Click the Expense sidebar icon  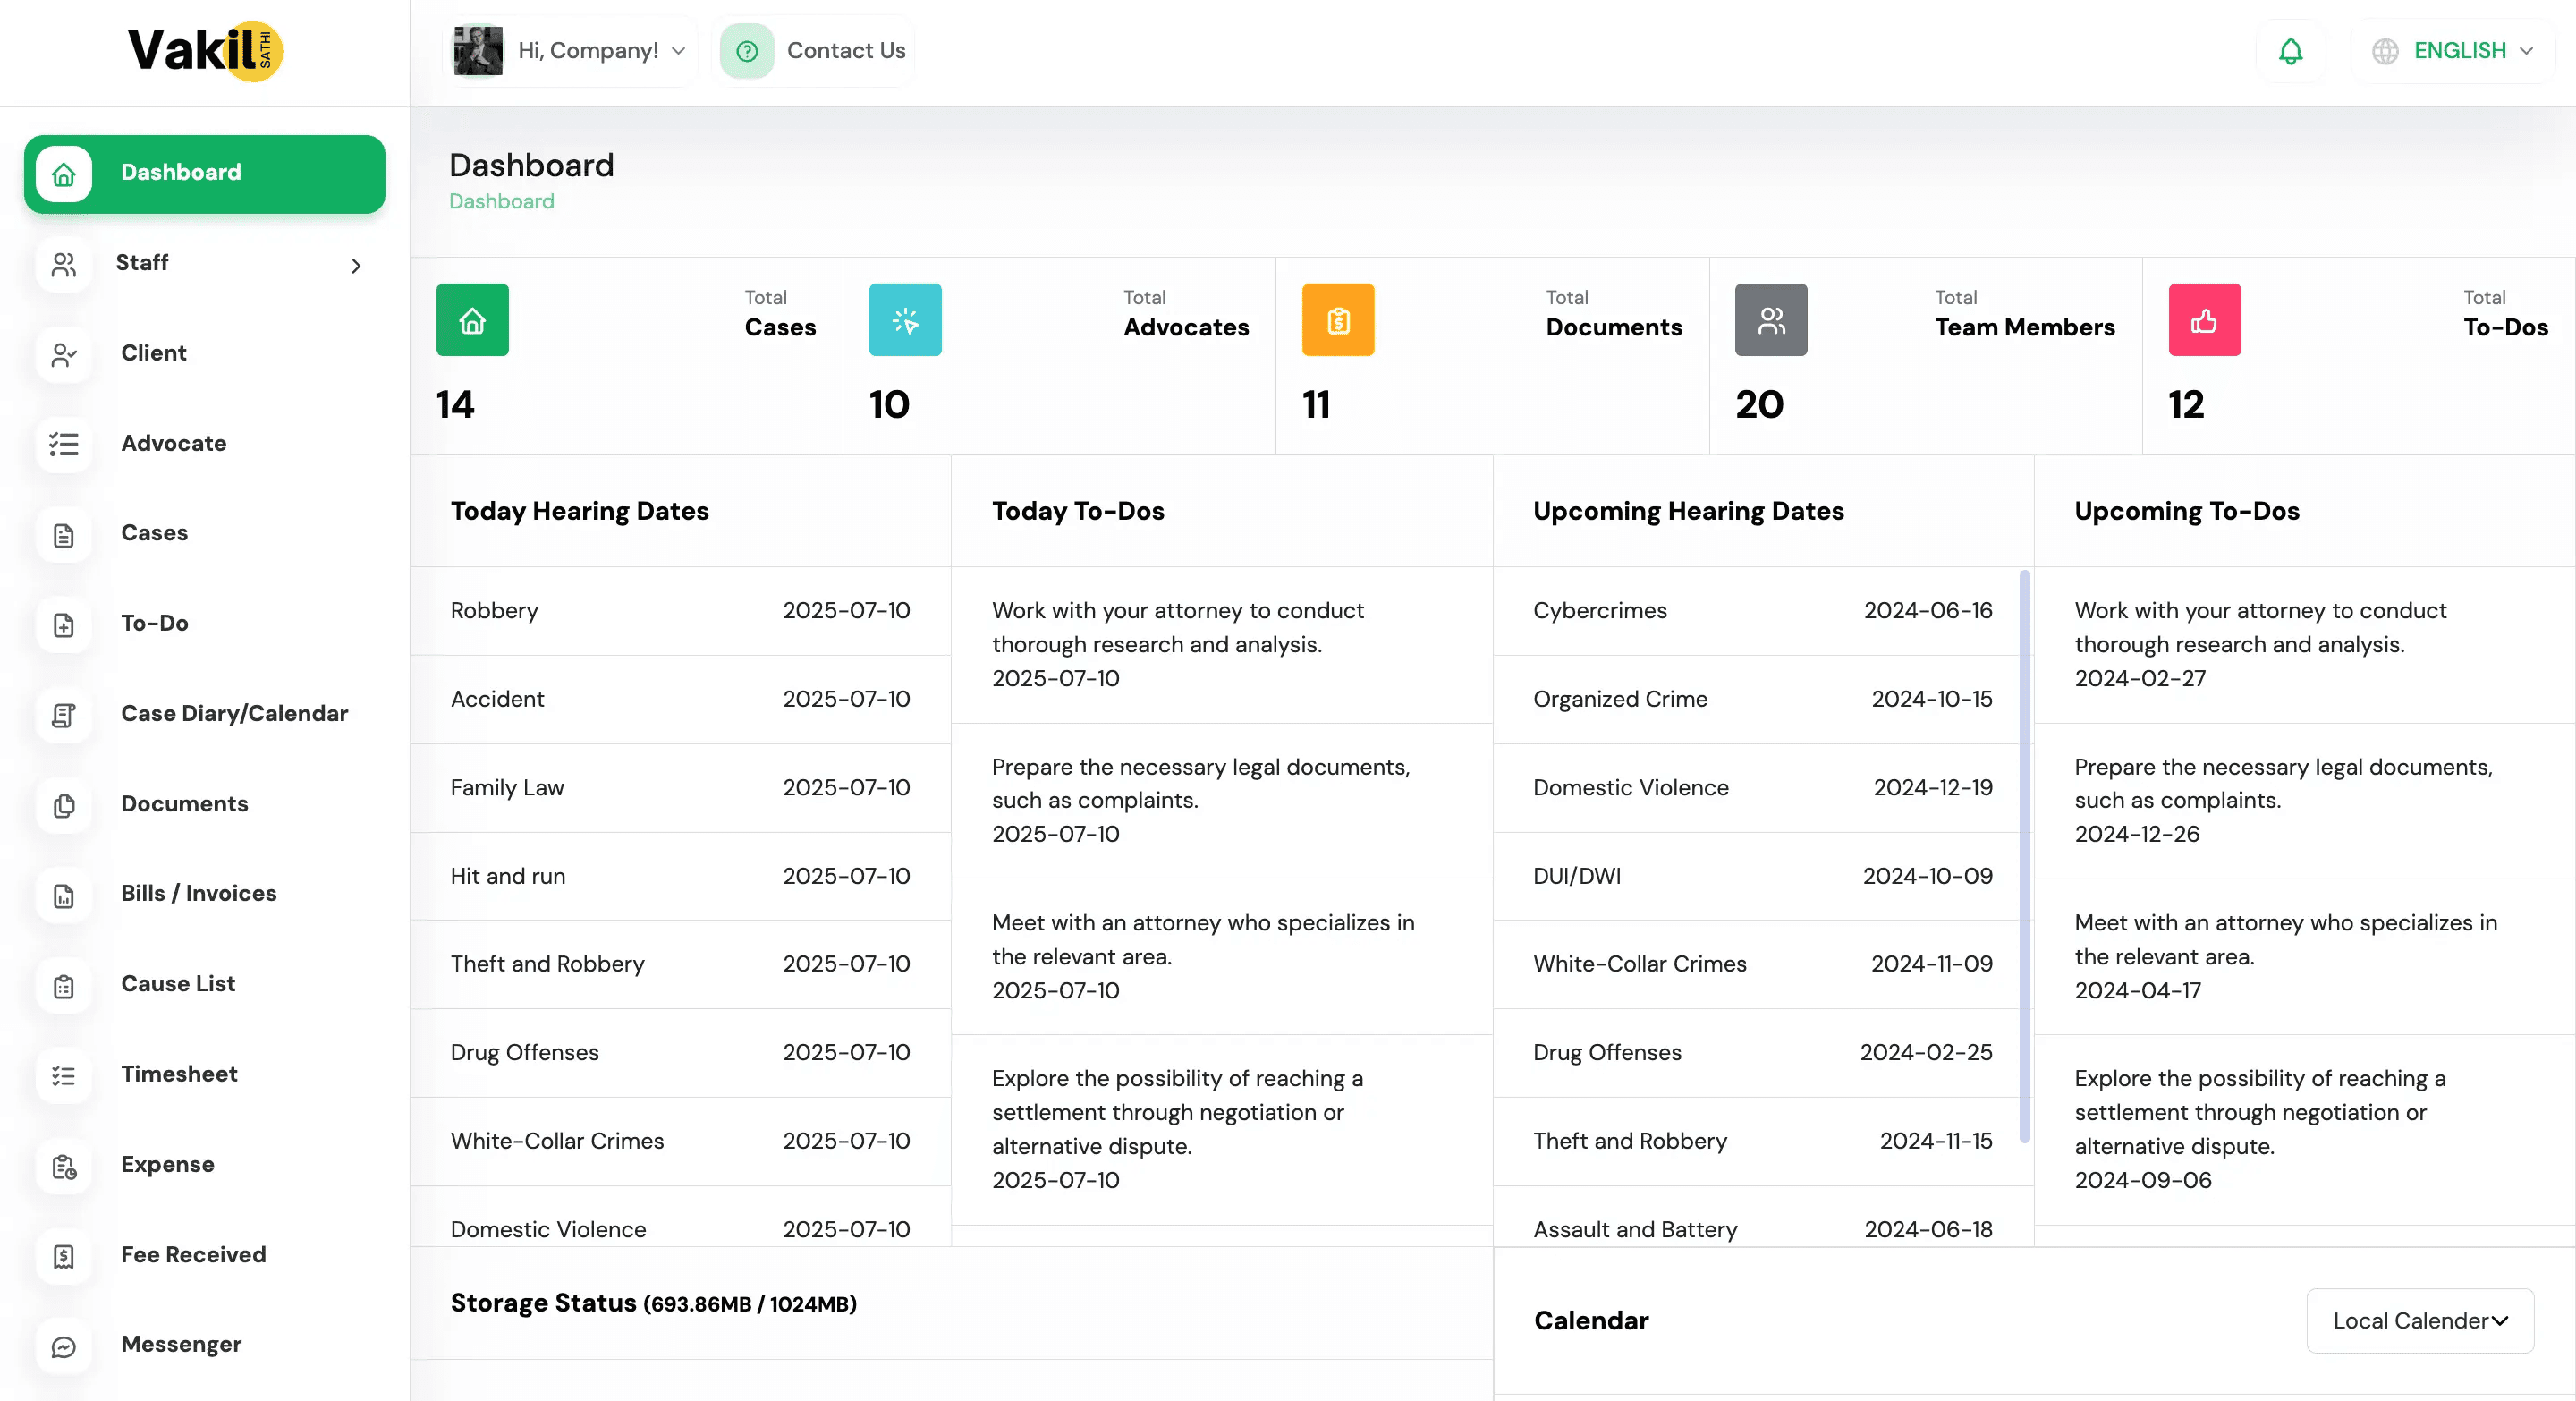point(64,1167)
